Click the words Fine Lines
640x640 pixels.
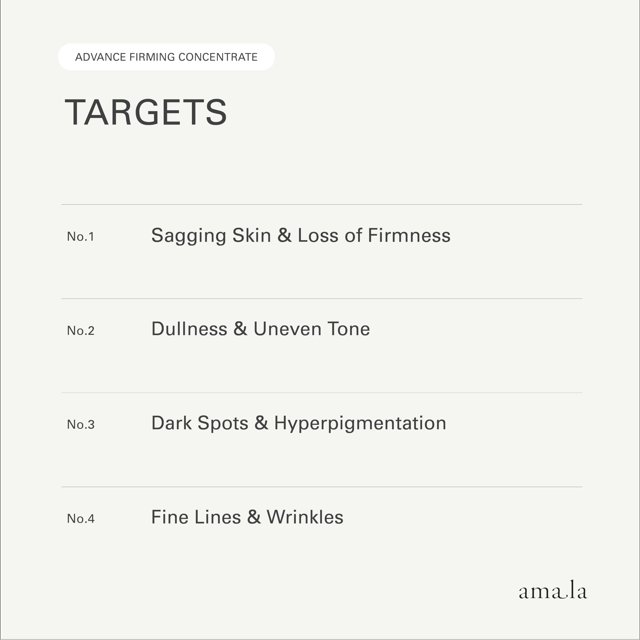[x=196, y=517]
